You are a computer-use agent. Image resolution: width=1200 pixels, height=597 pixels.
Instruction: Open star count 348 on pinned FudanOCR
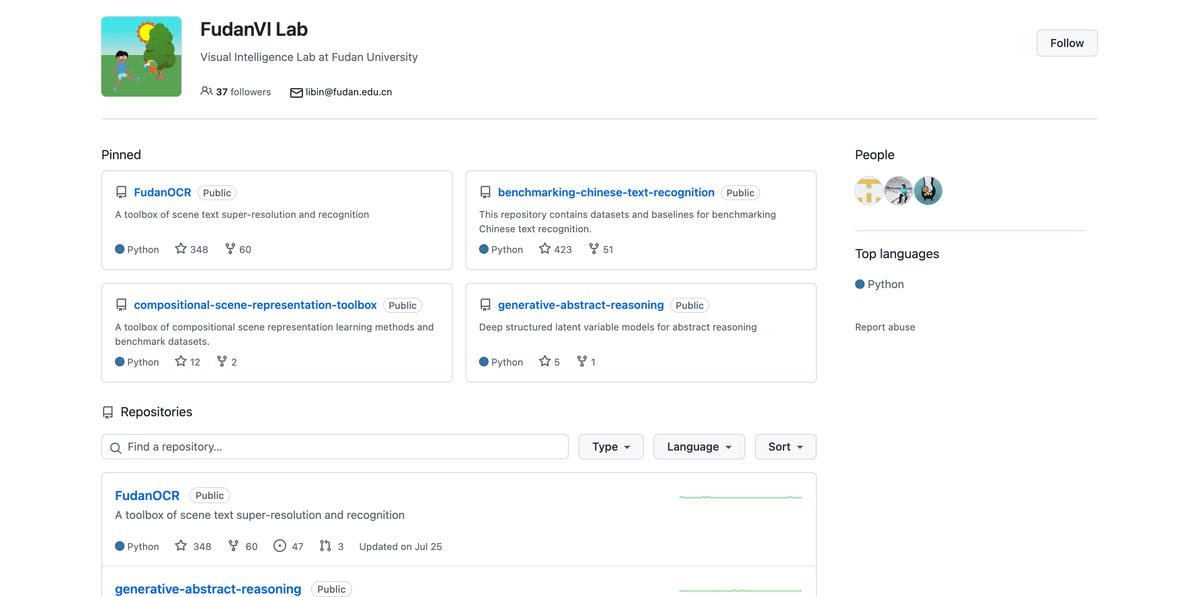192,249
